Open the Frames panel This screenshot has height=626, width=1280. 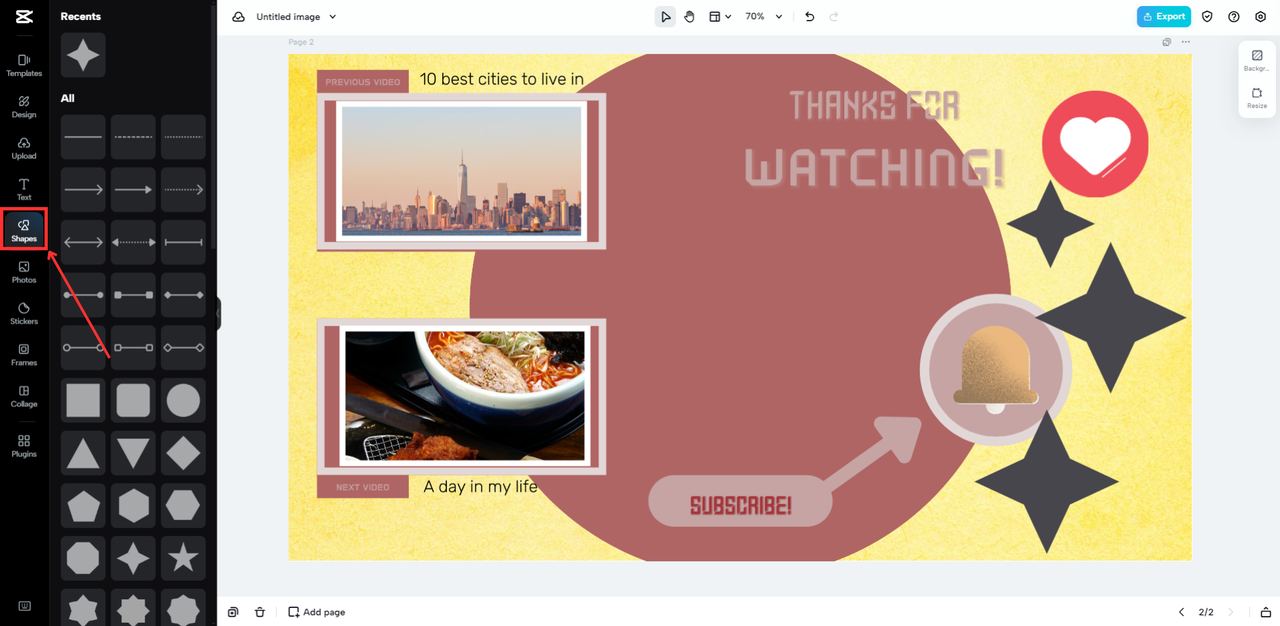24,355
